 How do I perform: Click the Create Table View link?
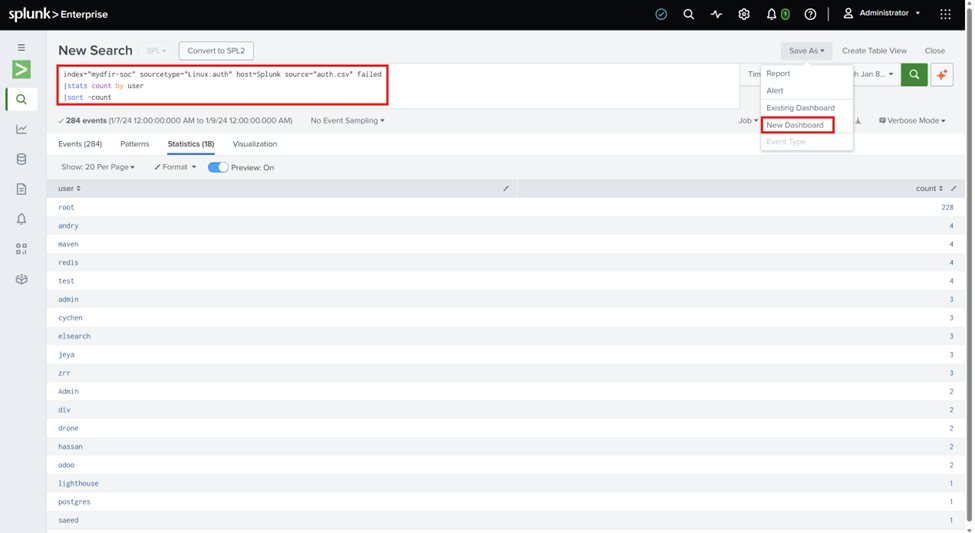[874, 51]
